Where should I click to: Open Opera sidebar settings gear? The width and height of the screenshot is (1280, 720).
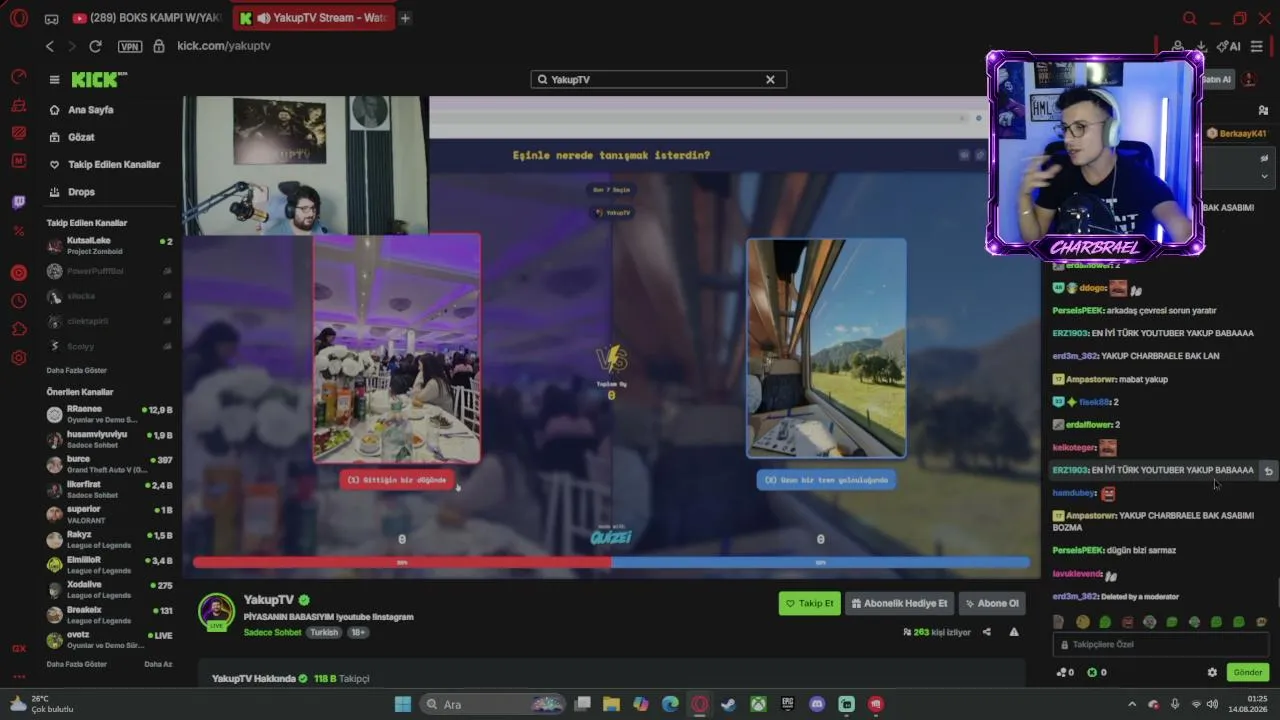[18, 358]
